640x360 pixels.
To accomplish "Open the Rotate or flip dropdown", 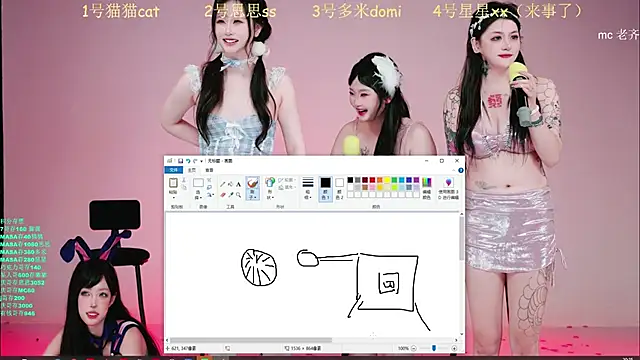I will [210, 195].
